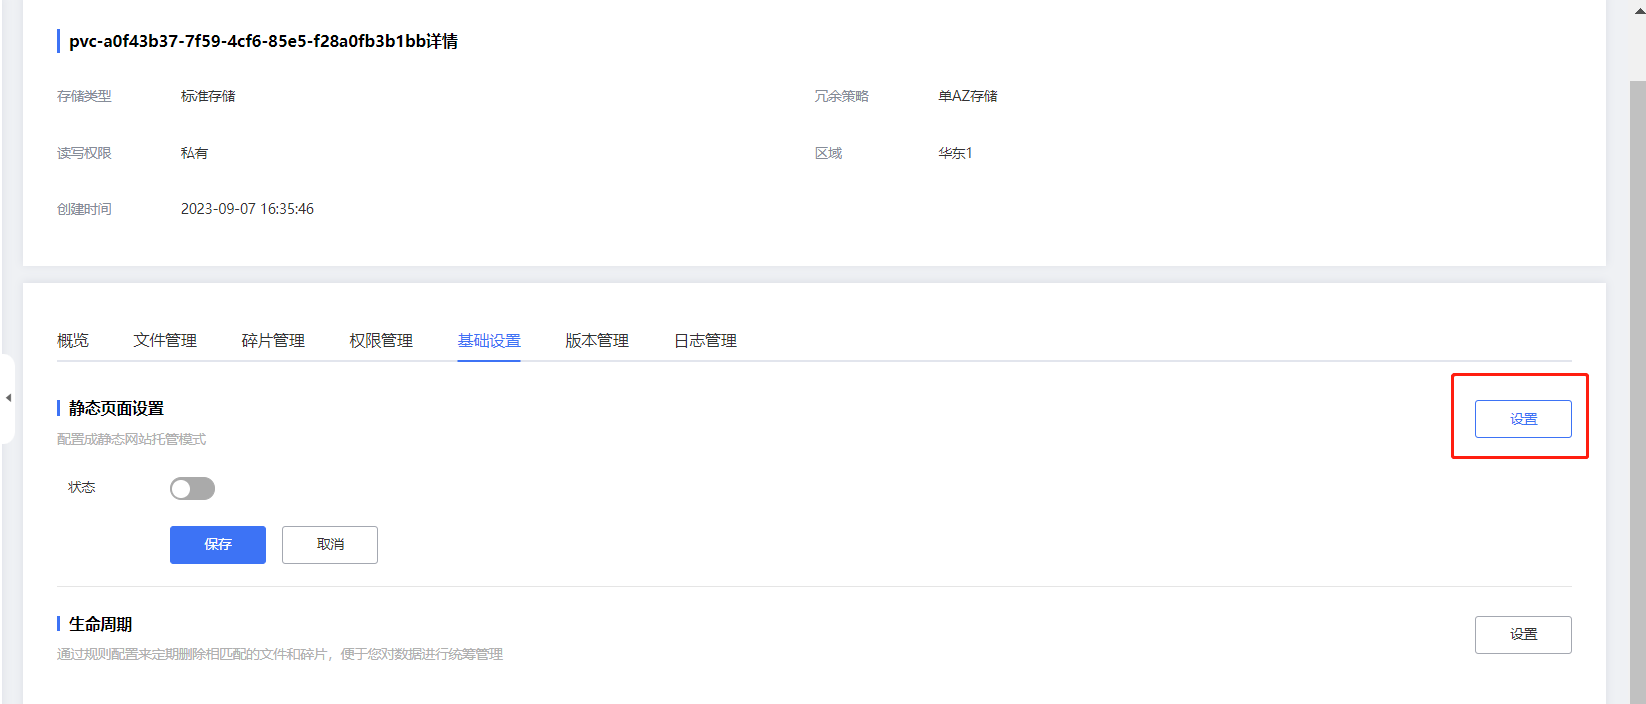Click the pvc bucket 详情 title
The image size is (1646, 704).
click(263, 41)
